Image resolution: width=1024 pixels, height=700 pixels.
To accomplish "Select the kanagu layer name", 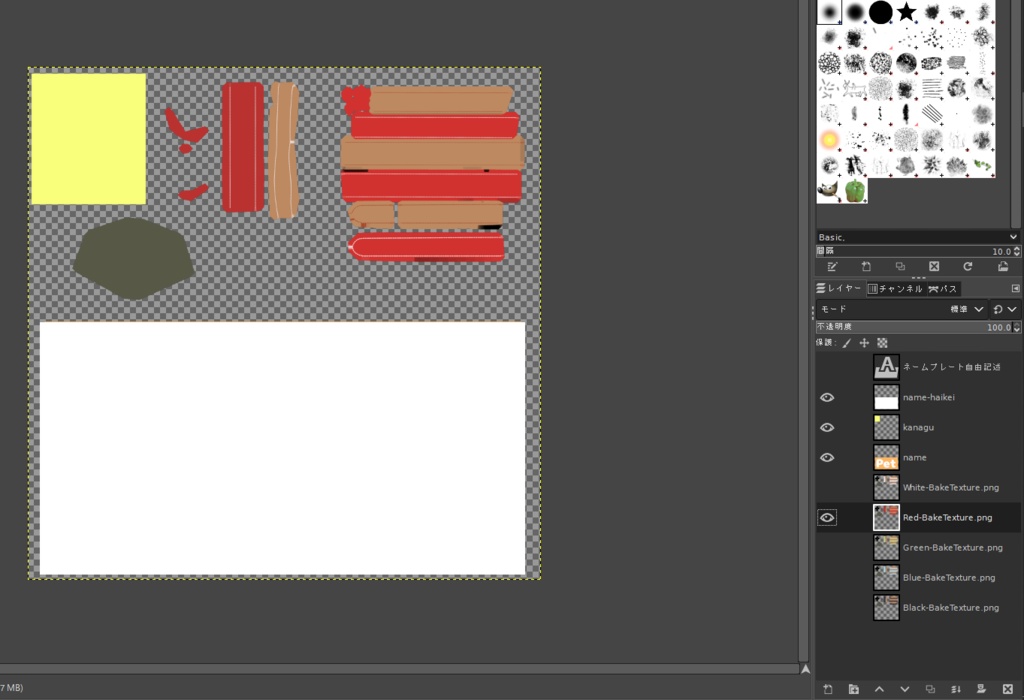I will tap(918, 427).
